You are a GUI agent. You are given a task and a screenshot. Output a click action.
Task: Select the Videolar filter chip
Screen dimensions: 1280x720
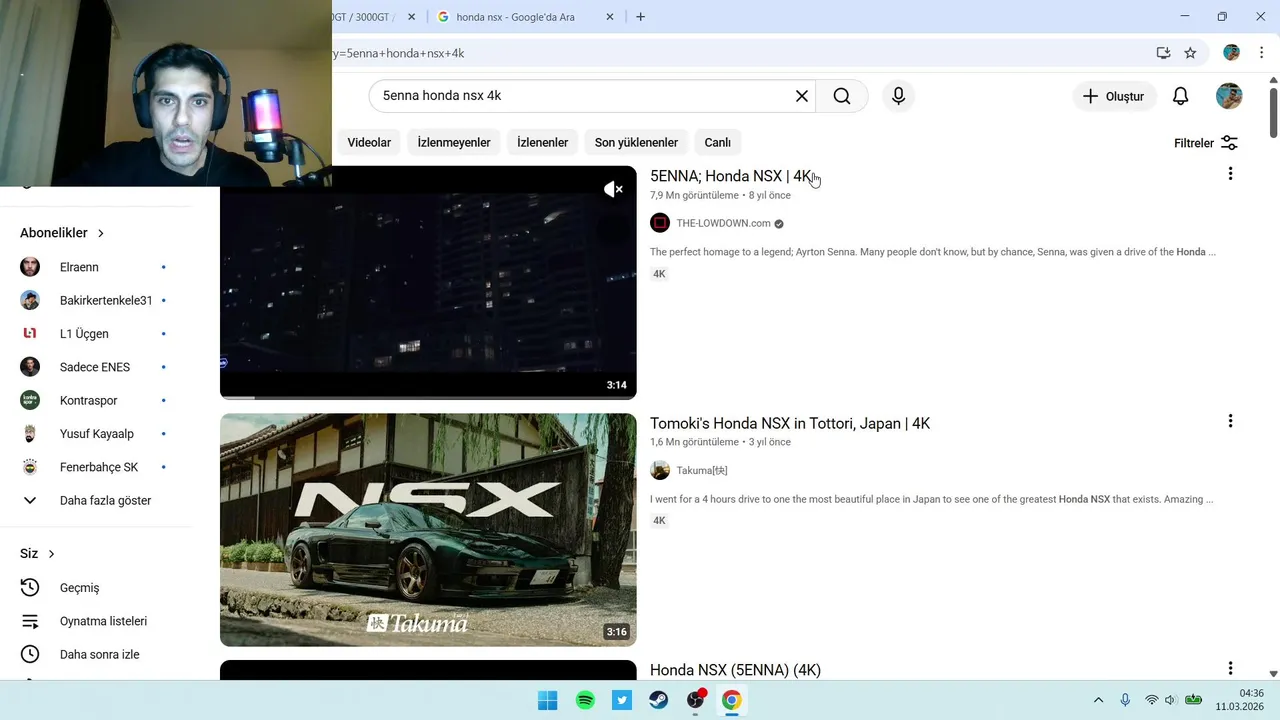coord(369,142)
